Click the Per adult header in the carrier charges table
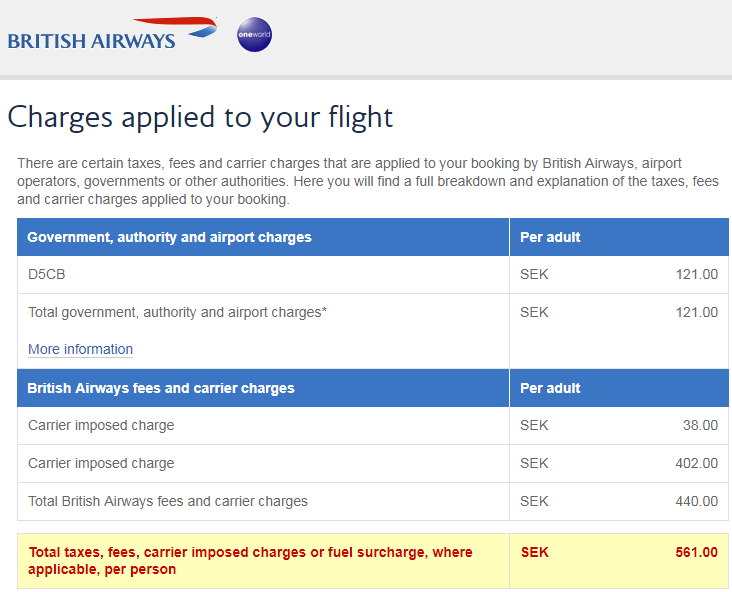732x592 pixels. [x=550, y=388]
